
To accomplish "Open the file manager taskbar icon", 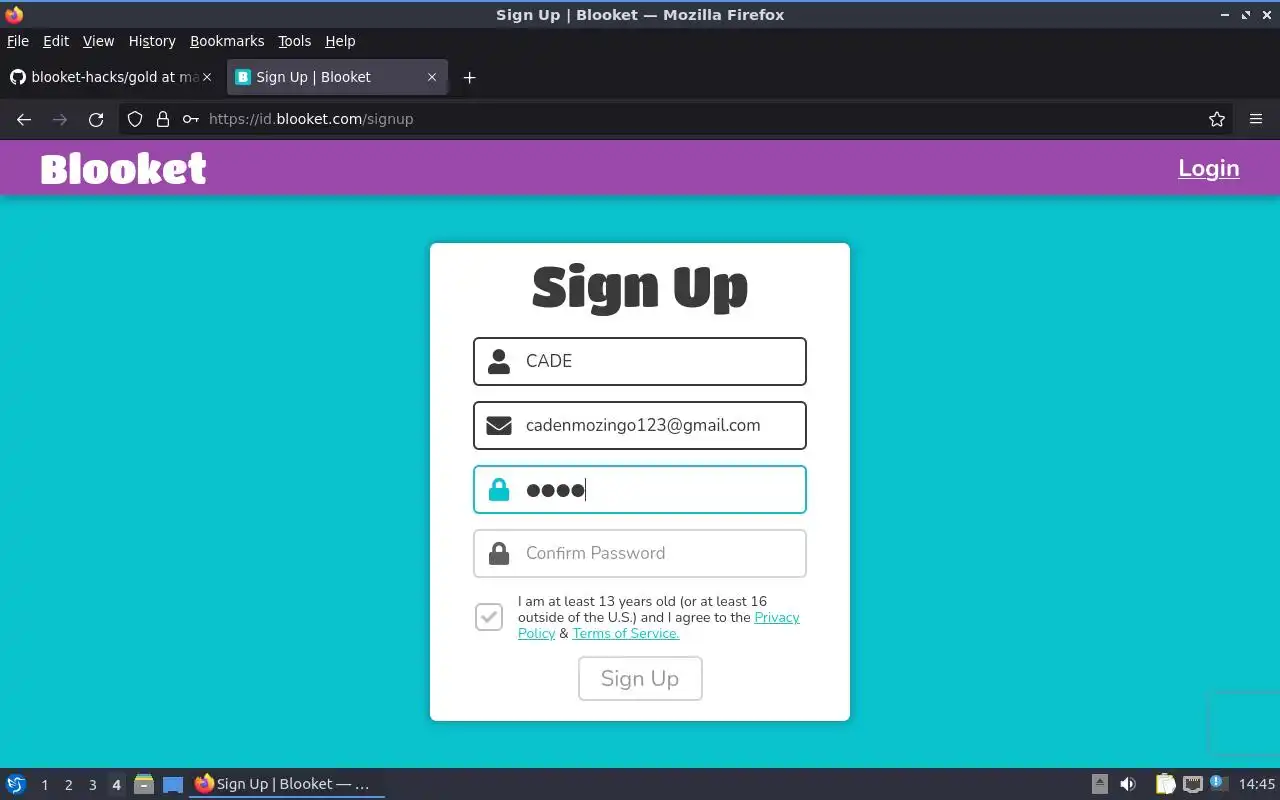I will [x=144, y=784].
